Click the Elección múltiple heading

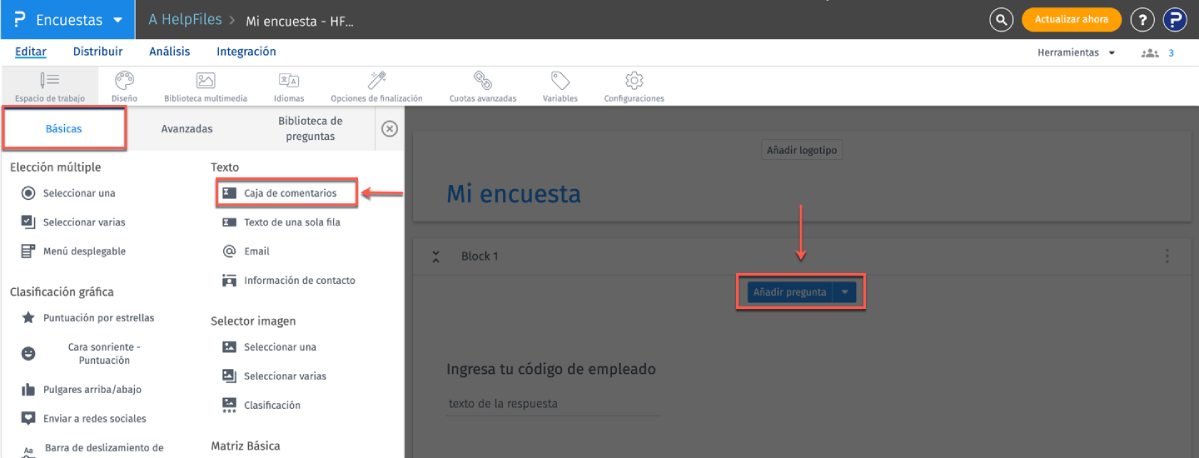click(x=56, y=167)
